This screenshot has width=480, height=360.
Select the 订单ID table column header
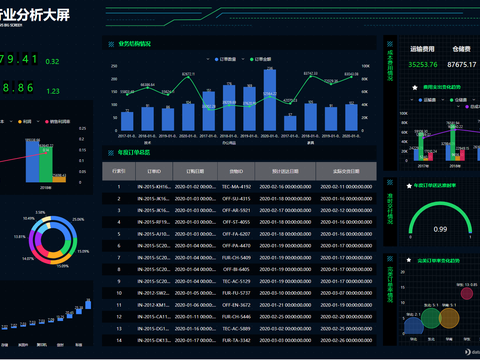tap(154, 171)
